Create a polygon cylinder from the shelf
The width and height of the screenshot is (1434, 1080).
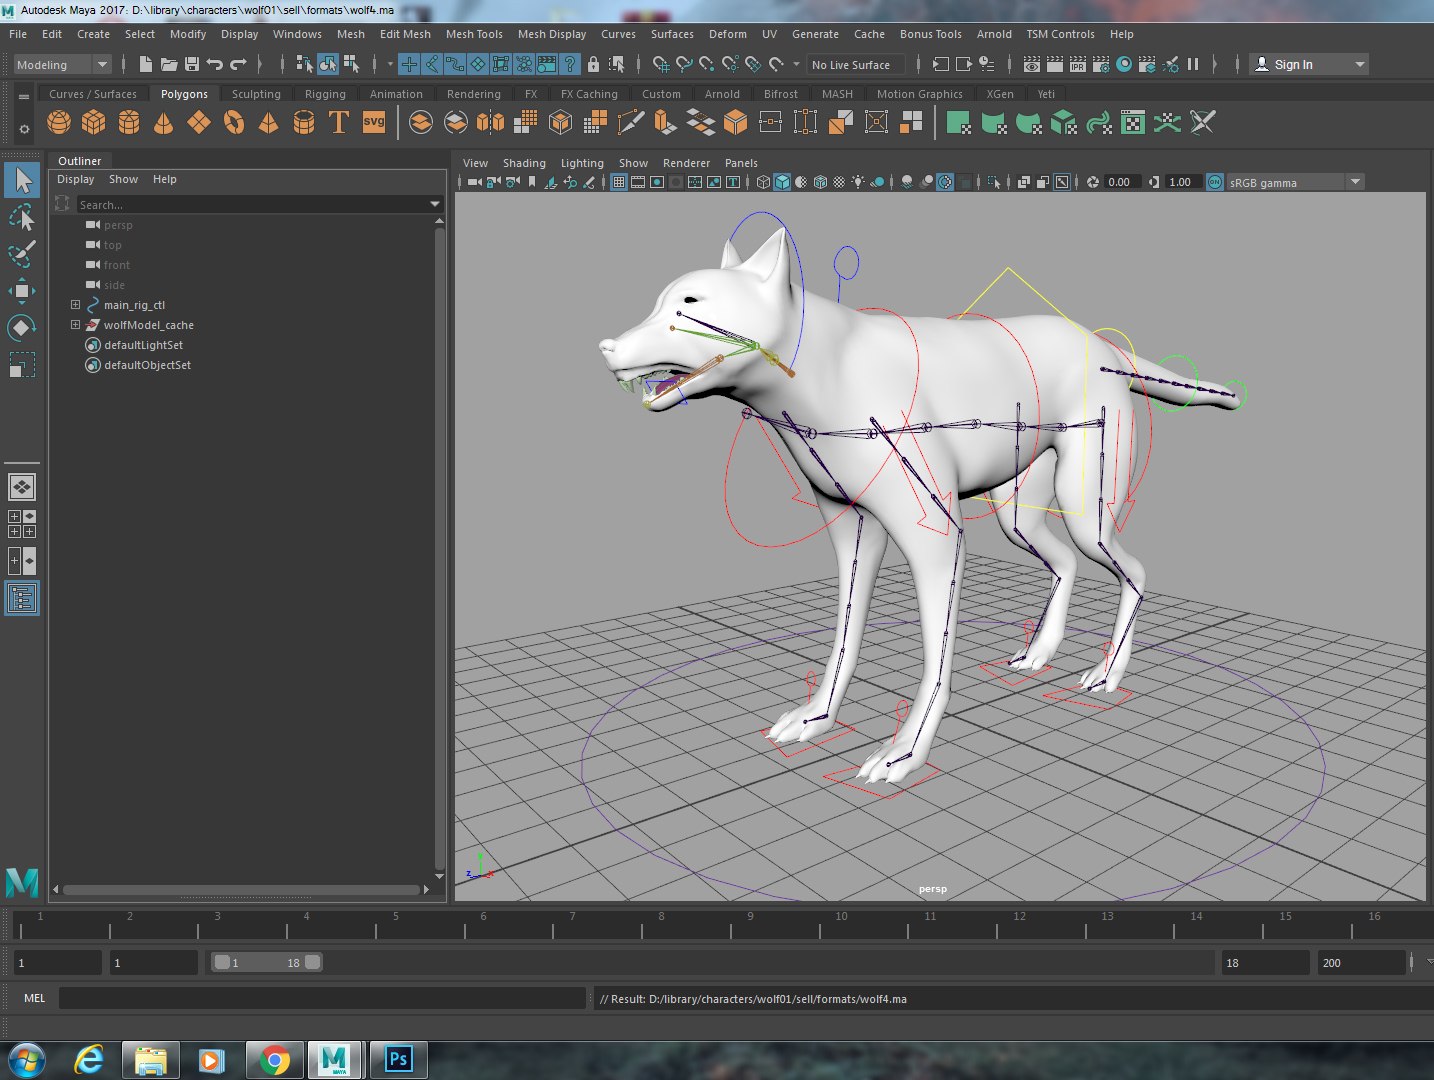129,123
